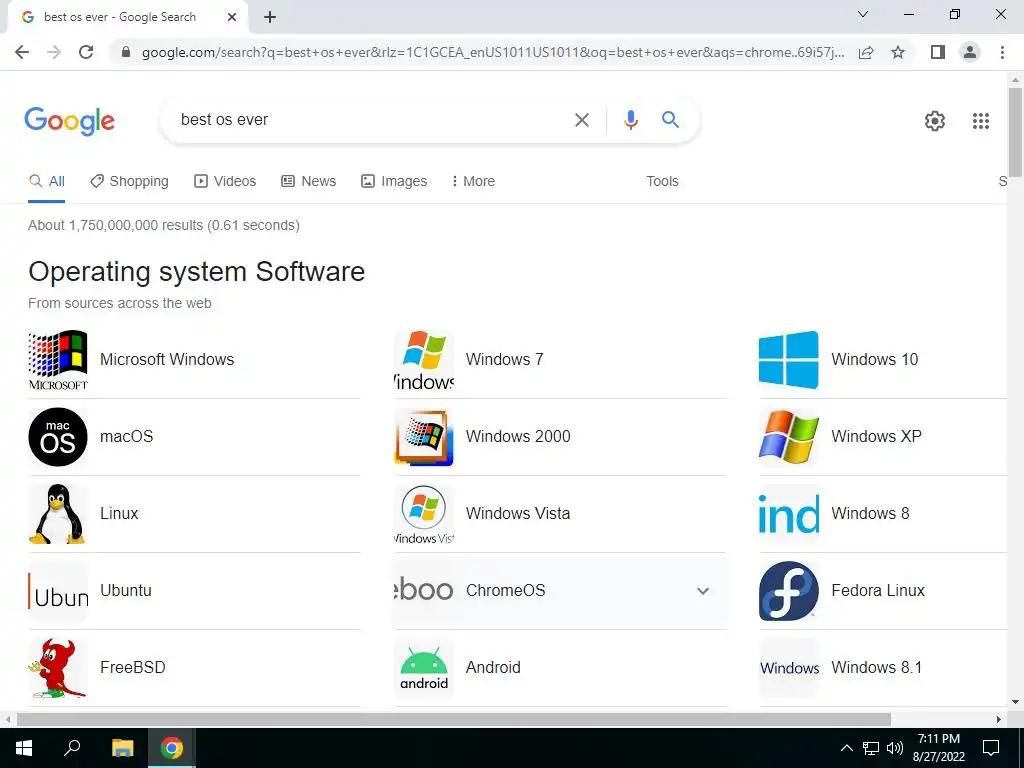
Task: Click the horizontal scrollbar thumb
Action: (x=454, y=719)
